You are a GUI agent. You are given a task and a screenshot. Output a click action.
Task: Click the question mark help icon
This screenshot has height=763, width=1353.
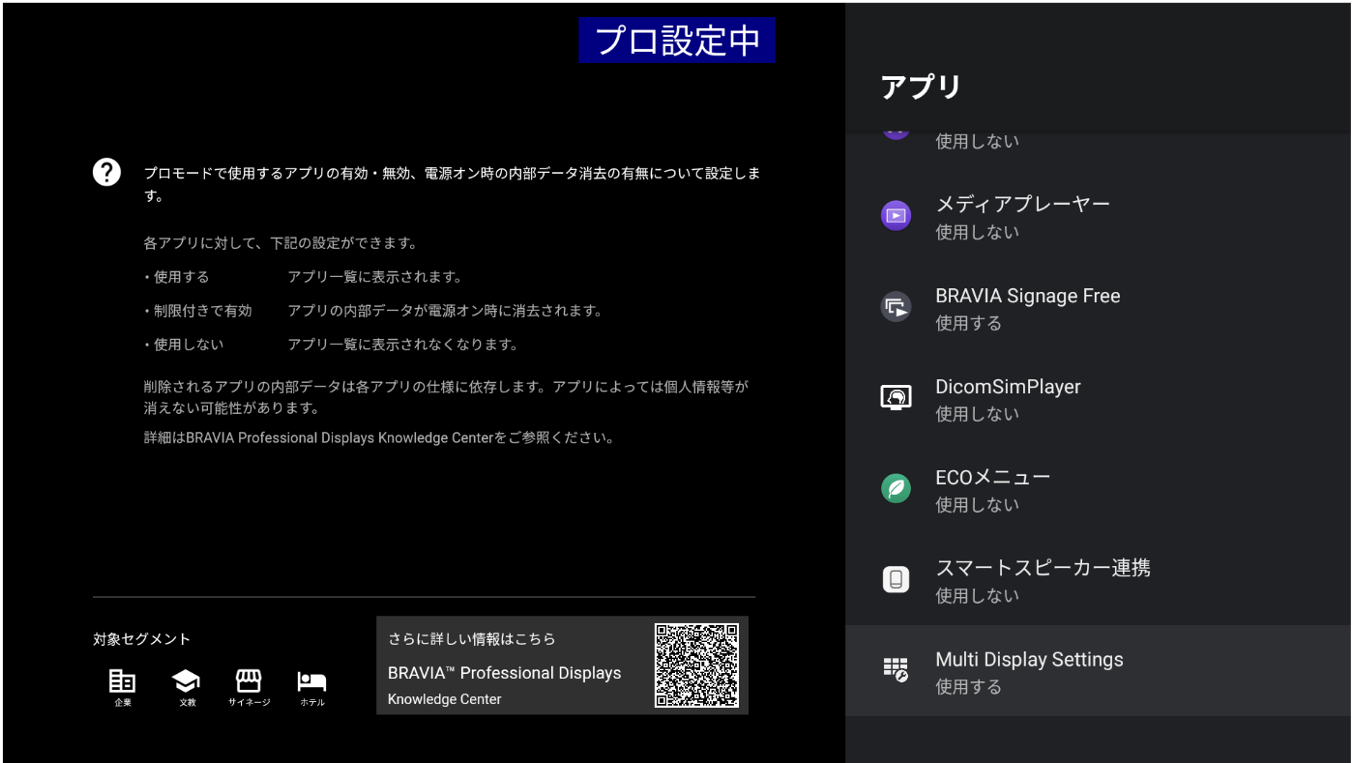coord(107,172)
